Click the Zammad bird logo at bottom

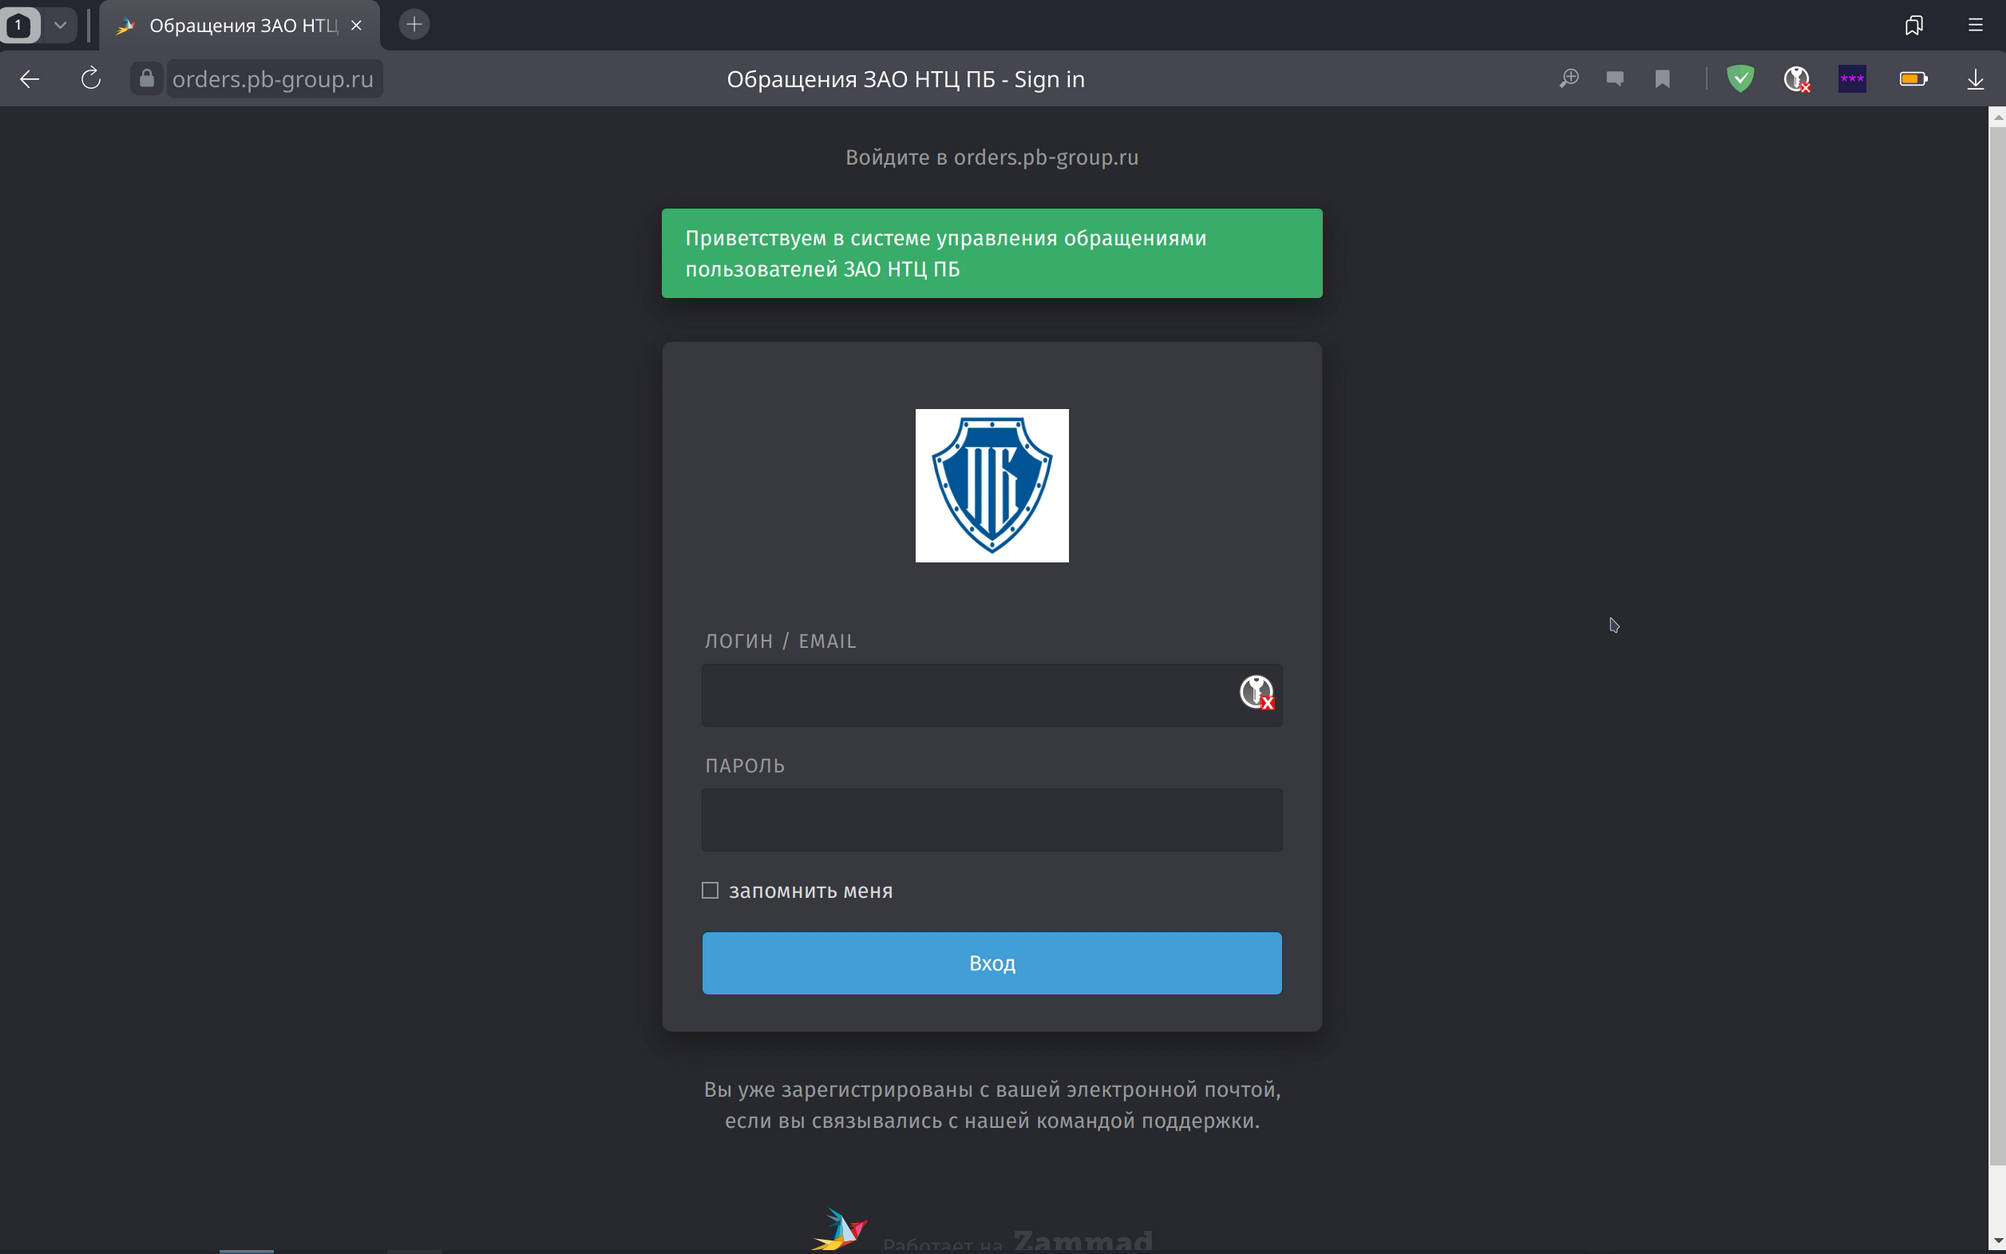pyautogui.click(x=839, y=1231)
